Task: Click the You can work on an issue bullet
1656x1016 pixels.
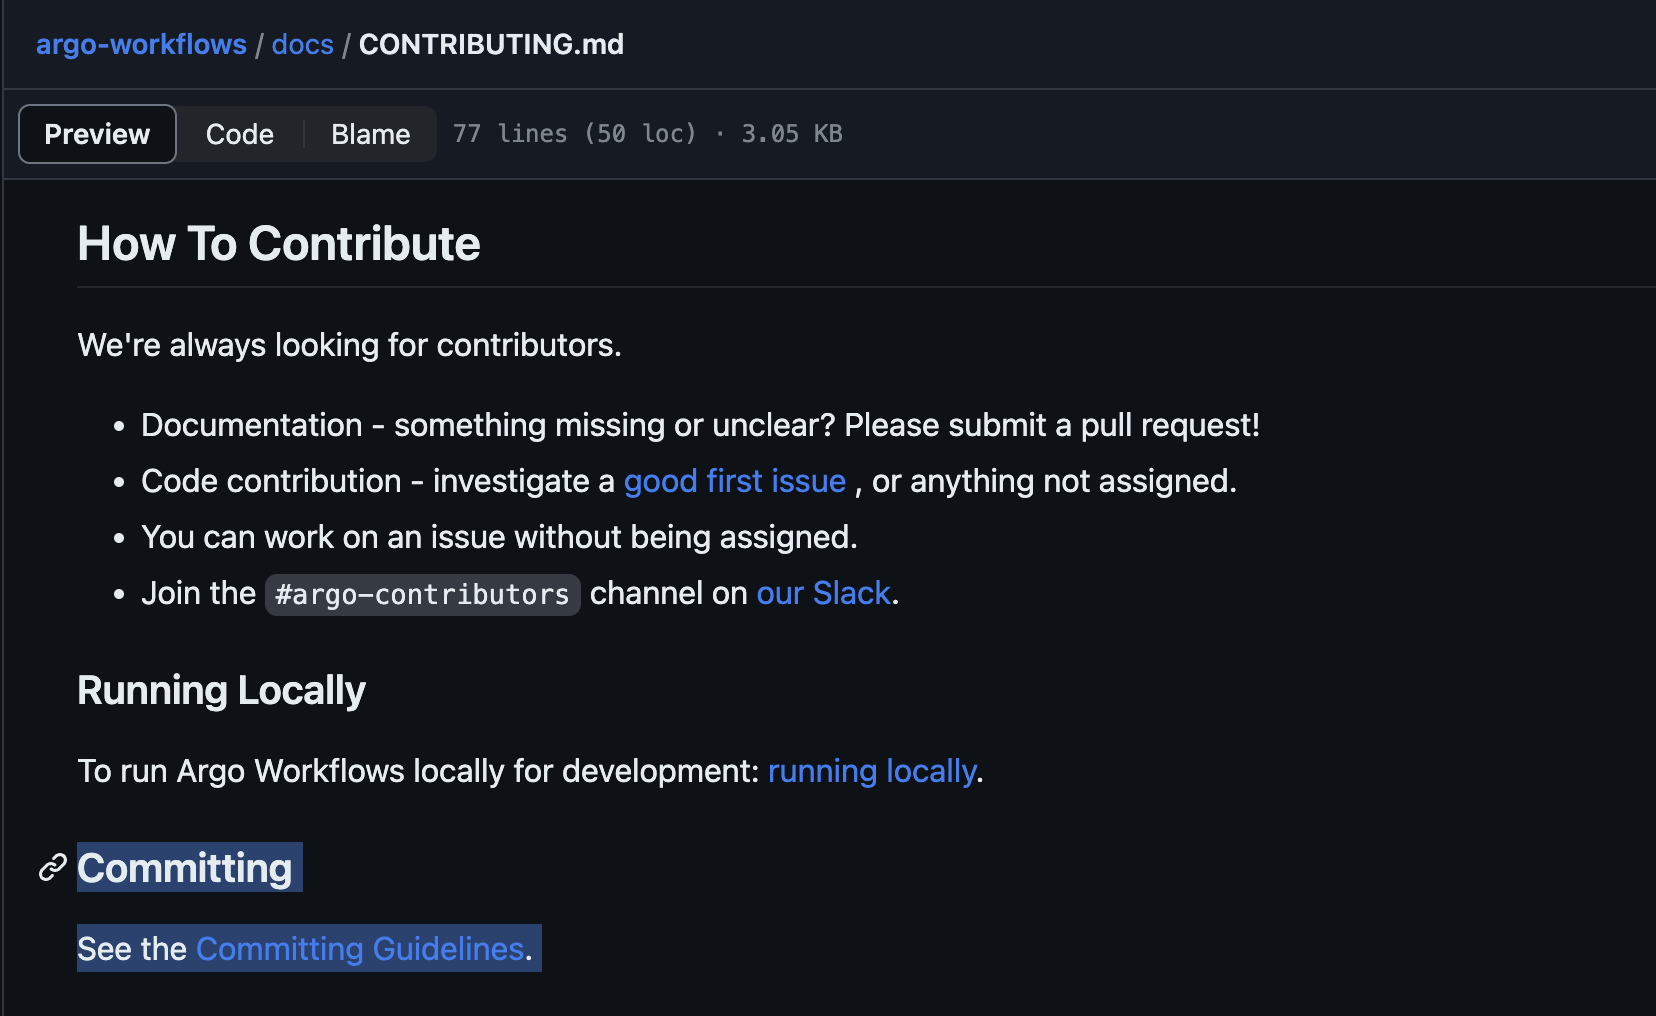Action: pos(499,537)
